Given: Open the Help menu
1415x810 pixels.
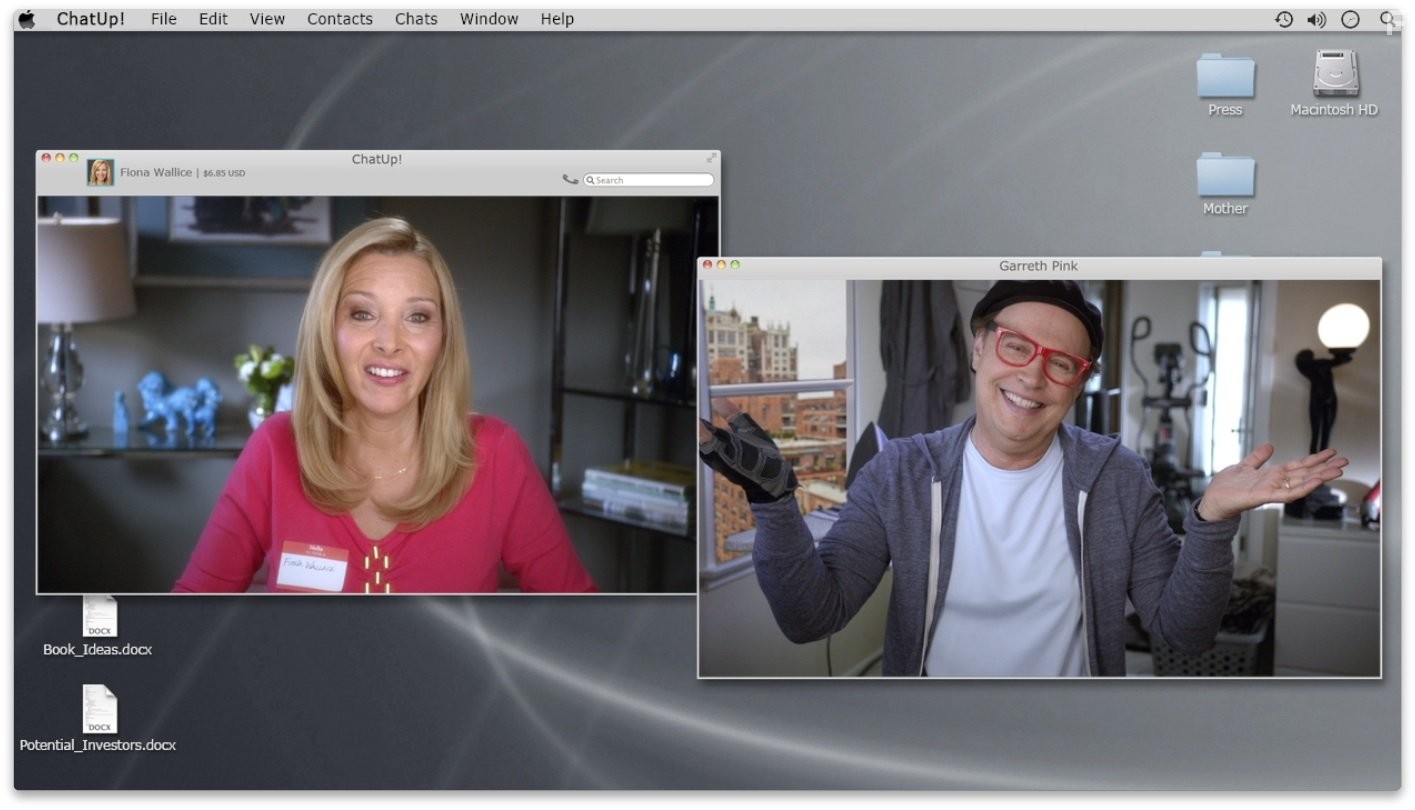Looking at the screenshot, I should click(557, 18).
